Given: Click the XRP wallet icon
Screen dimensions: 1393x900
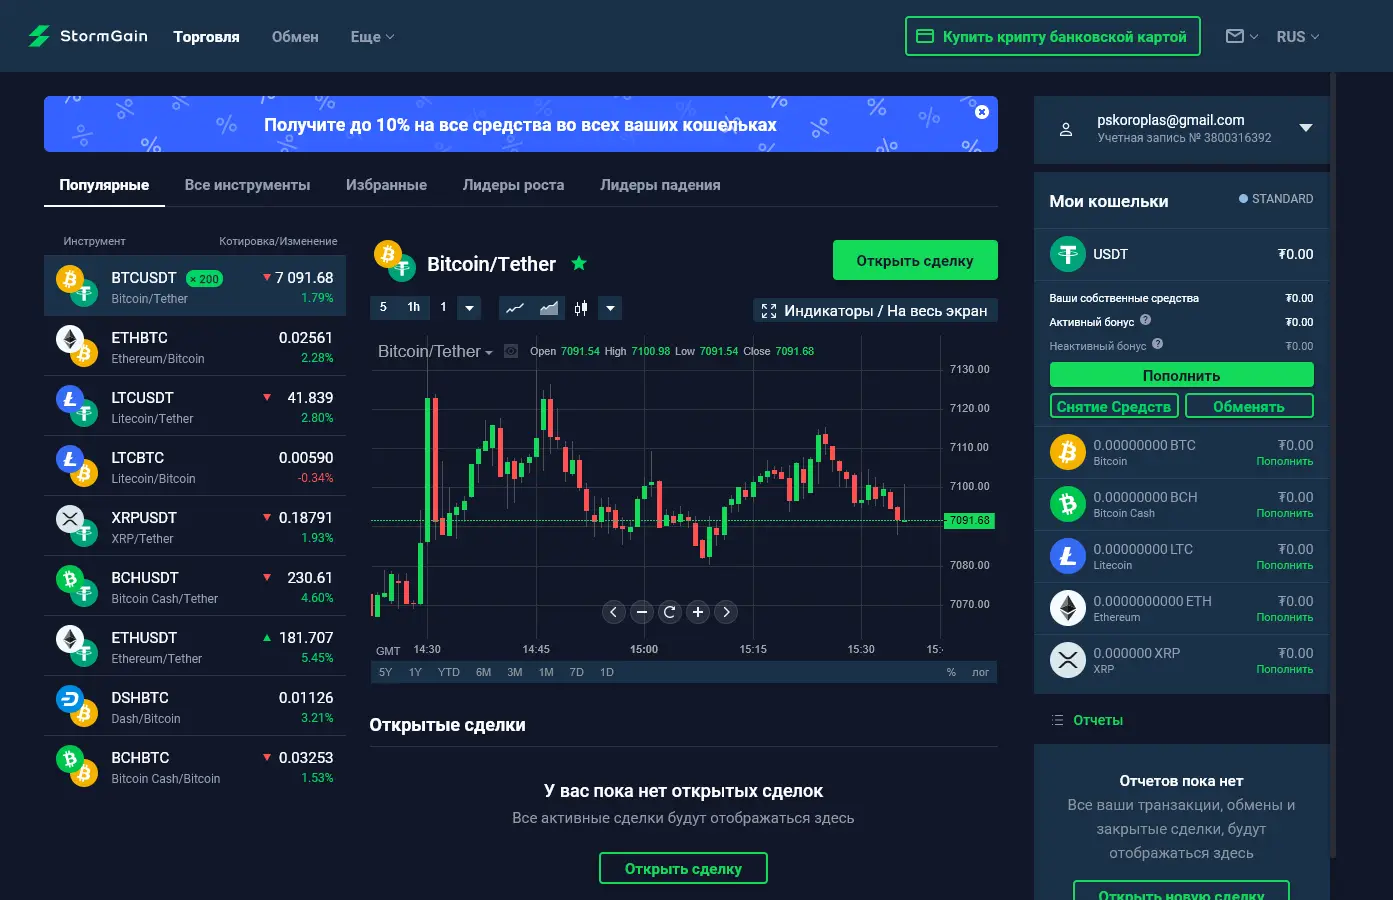Looking at the screenshot, I should click(x=1067, y=660).
